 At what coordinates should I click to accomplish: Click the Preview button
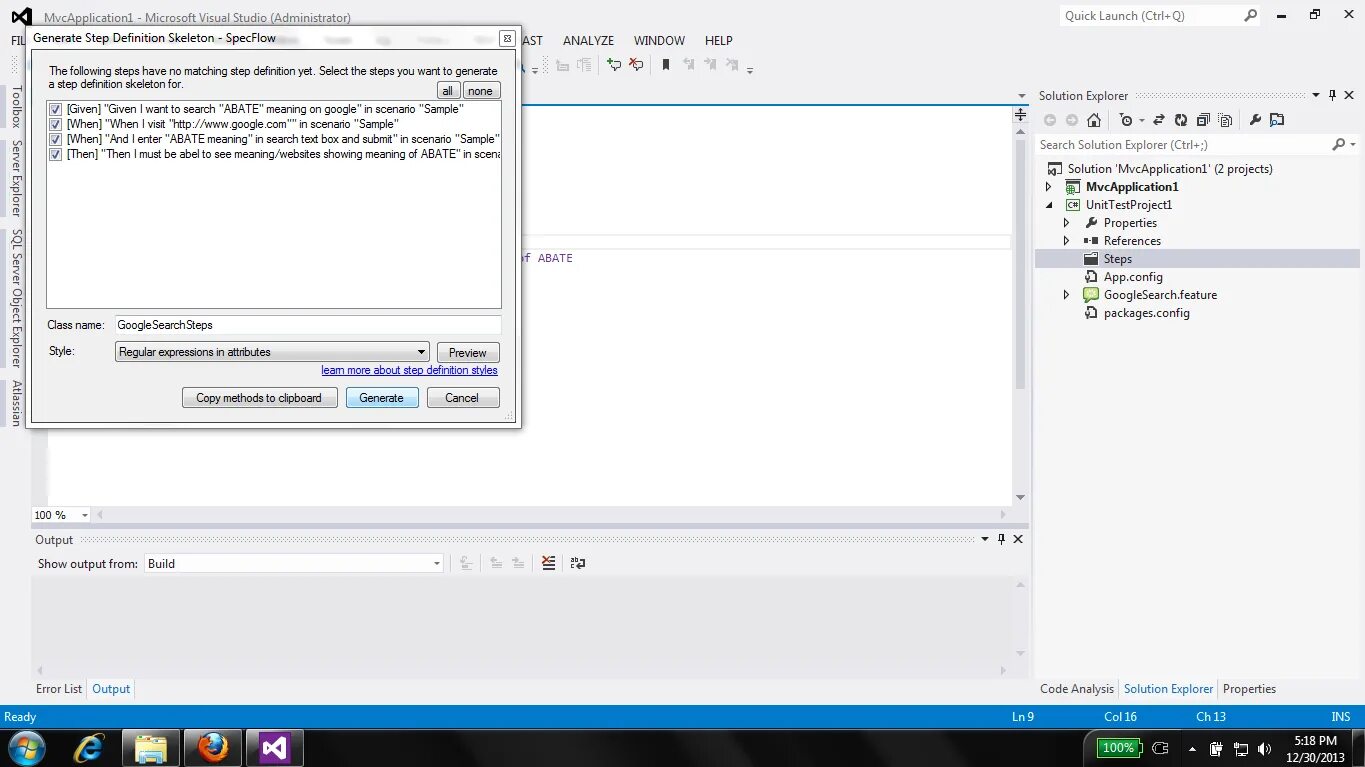[467, 353]
